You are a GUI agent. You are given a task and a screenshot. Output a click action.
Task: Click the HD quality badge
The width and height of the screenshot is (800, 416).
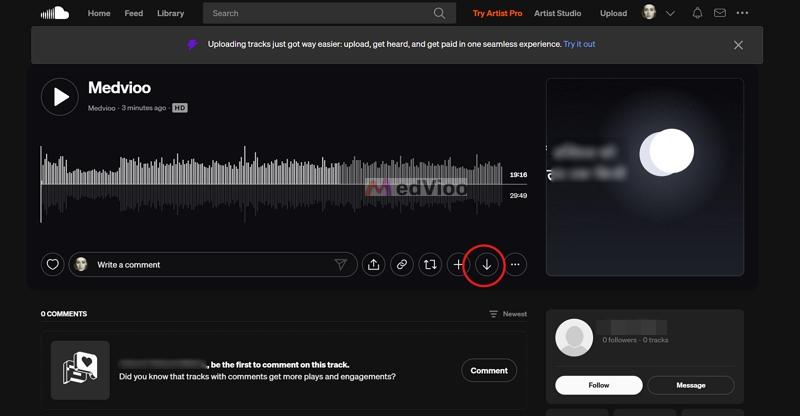coord(180,108)
